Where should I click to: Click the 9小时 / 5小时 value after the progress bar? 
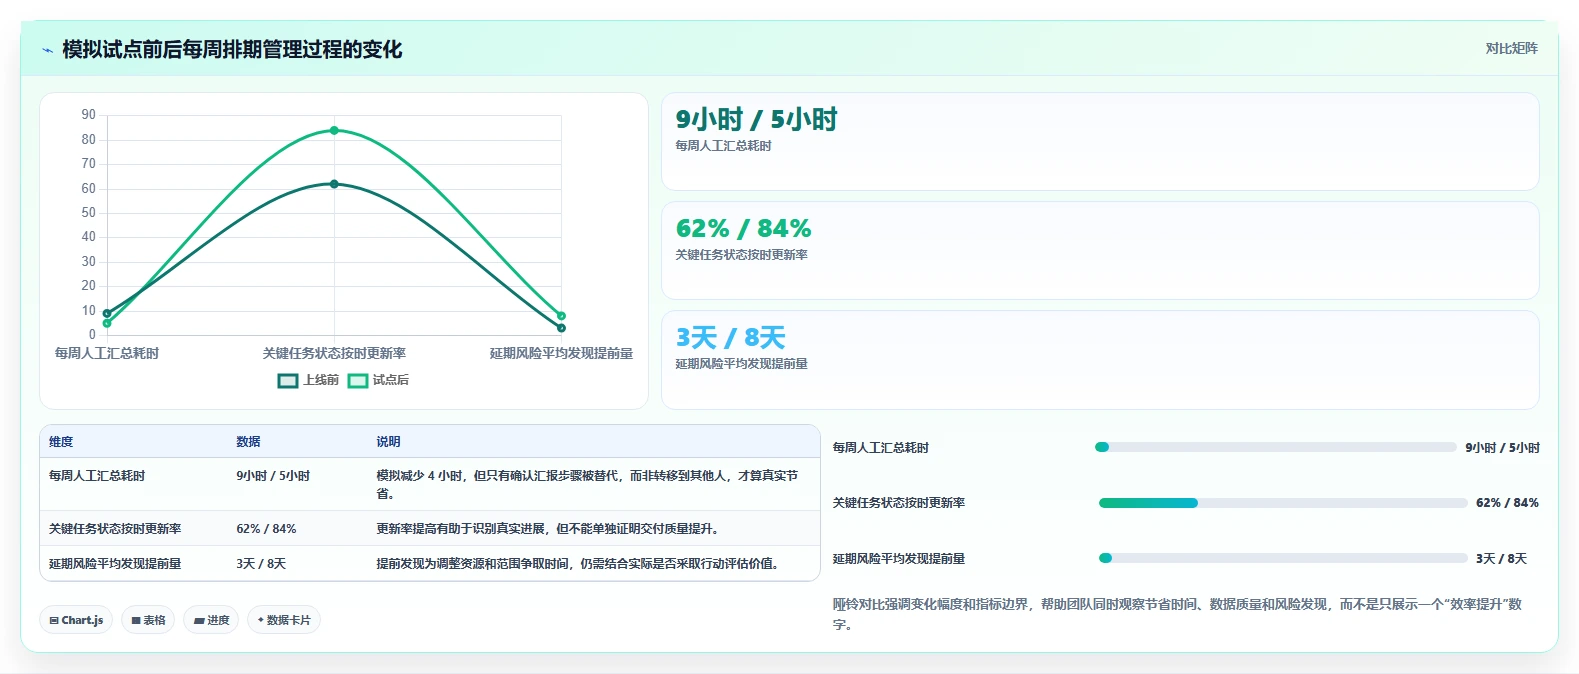click(x=1502, y=448)
